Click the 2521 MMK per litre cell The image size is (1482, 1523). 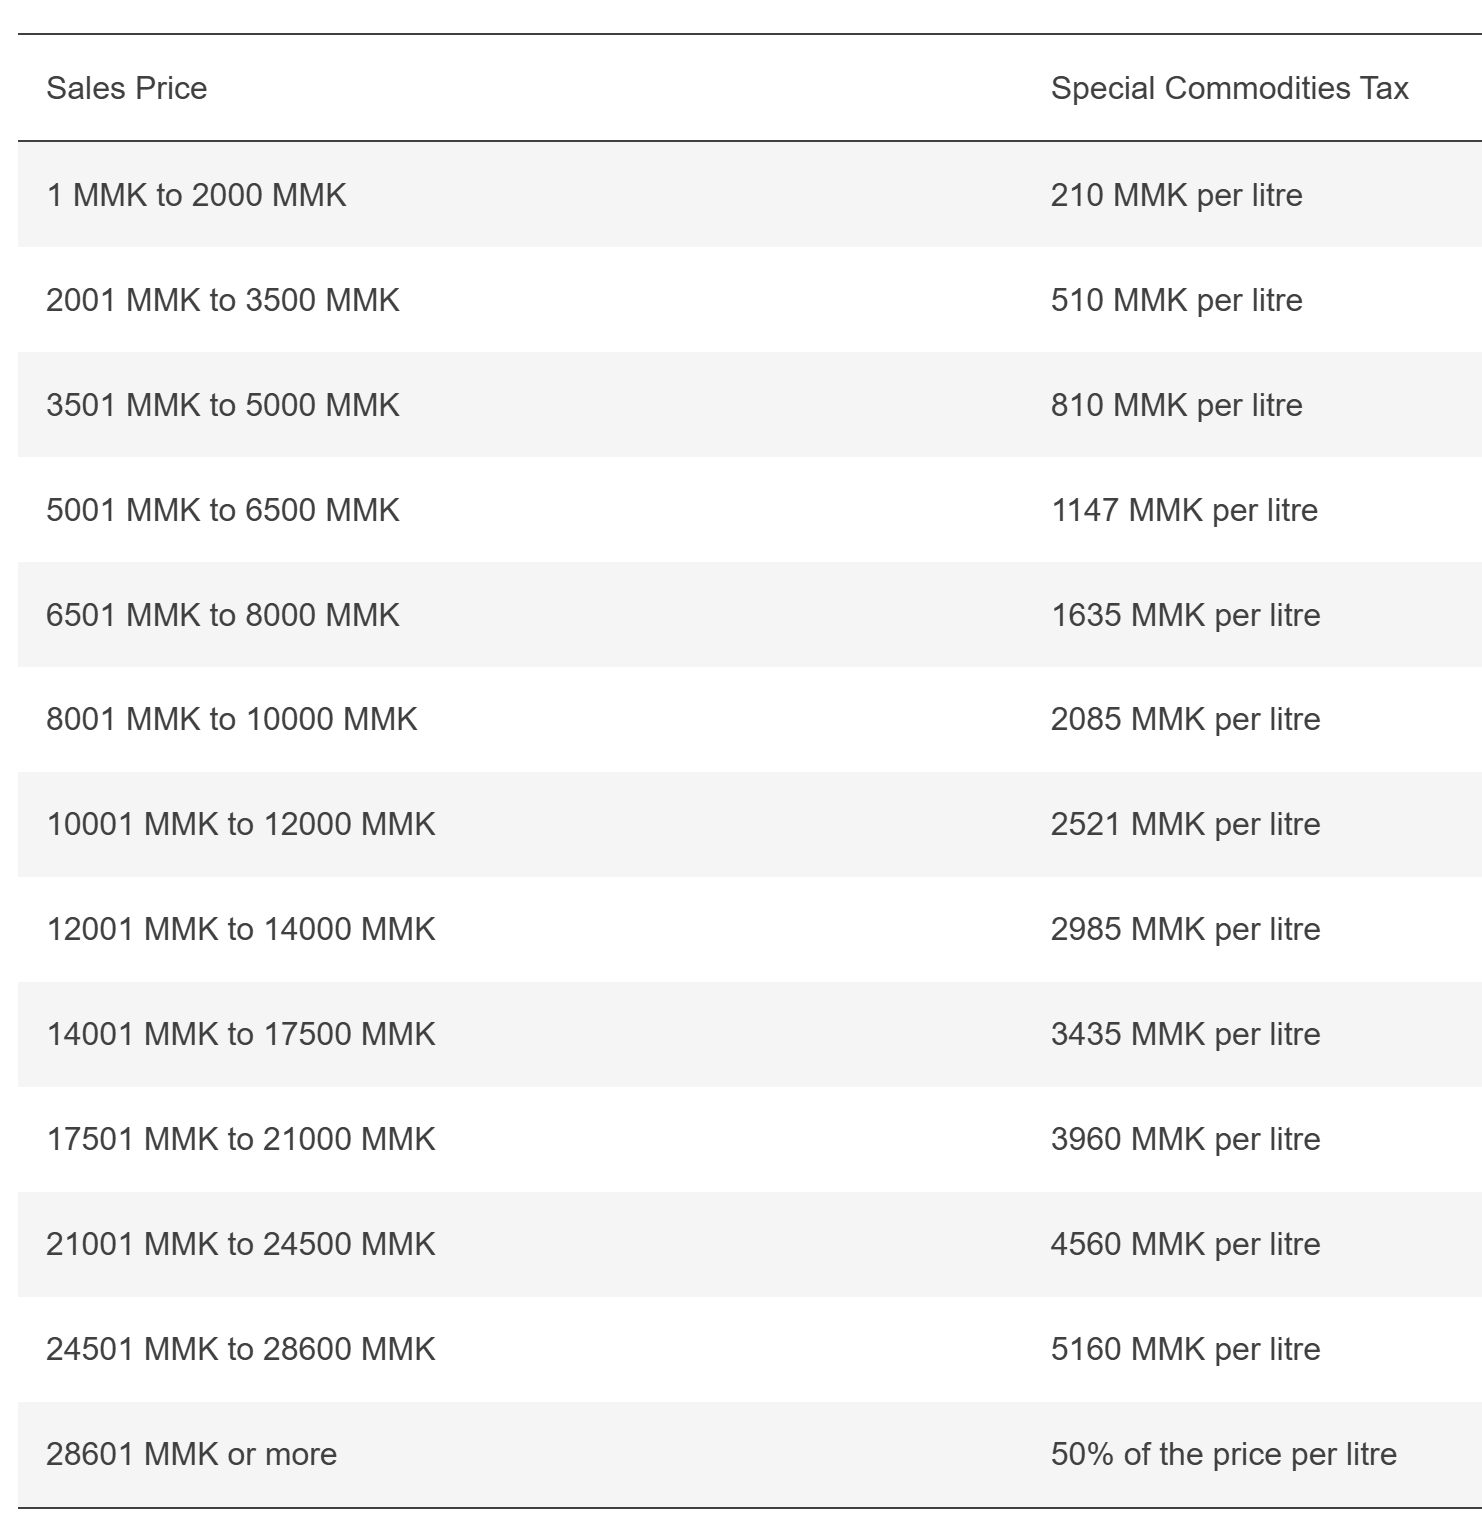pyautogui.click(x=1185, y=824)
